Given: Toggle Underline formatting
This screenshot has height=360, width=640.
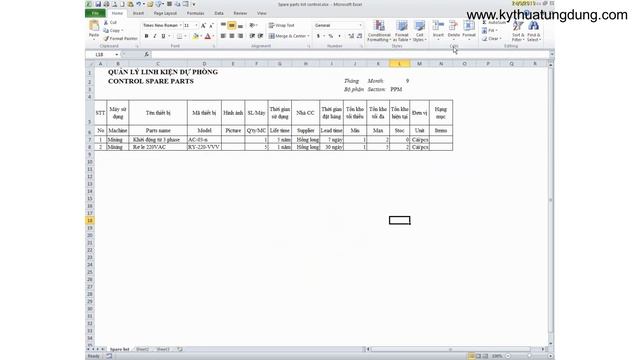Looking at the screenshot, I should click(163, 36).
